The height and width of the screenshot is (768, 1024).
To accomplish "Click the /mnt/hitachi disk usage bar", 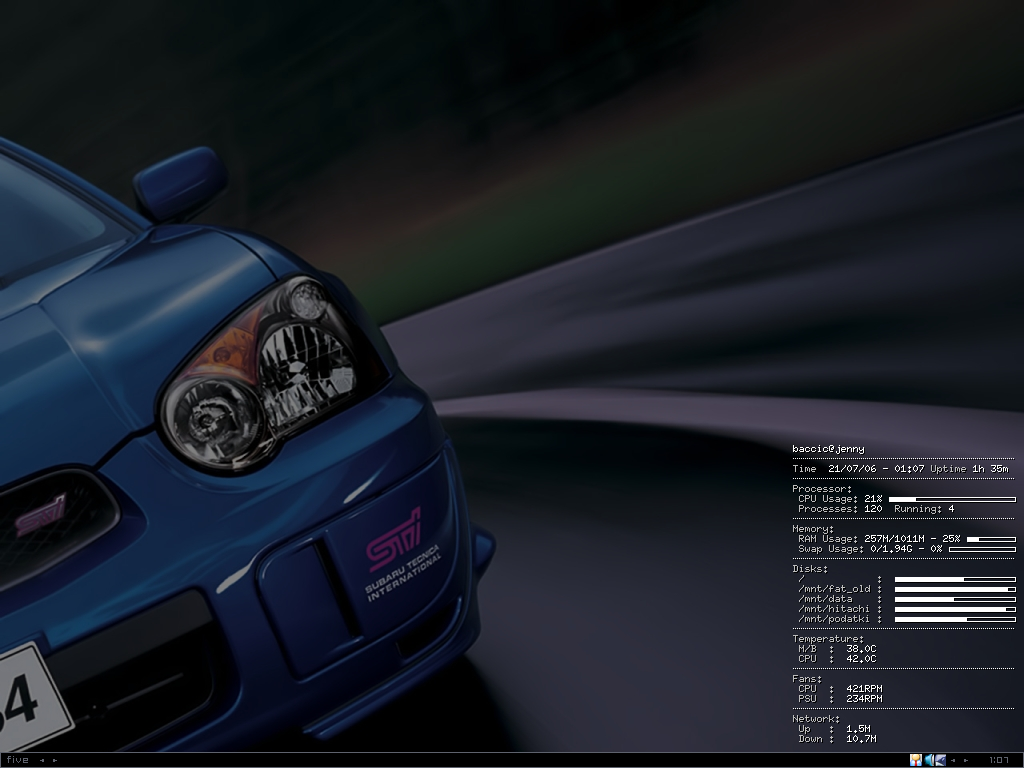I will click(955, 609).
